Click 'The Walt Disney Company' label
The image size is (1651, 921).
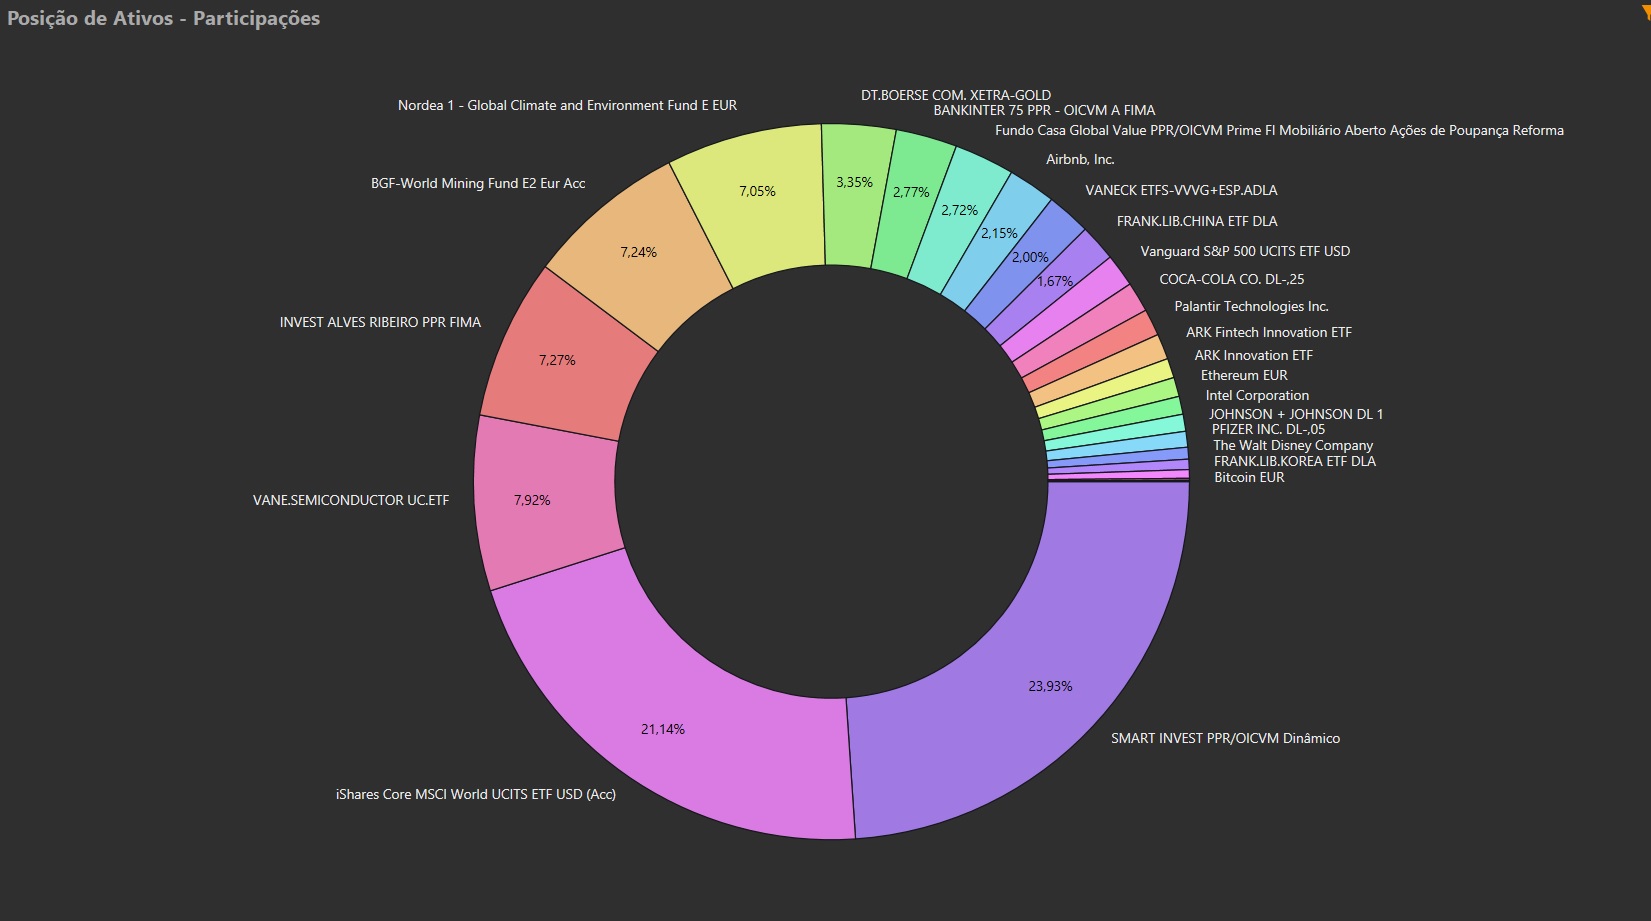[x=1293, y=445]
